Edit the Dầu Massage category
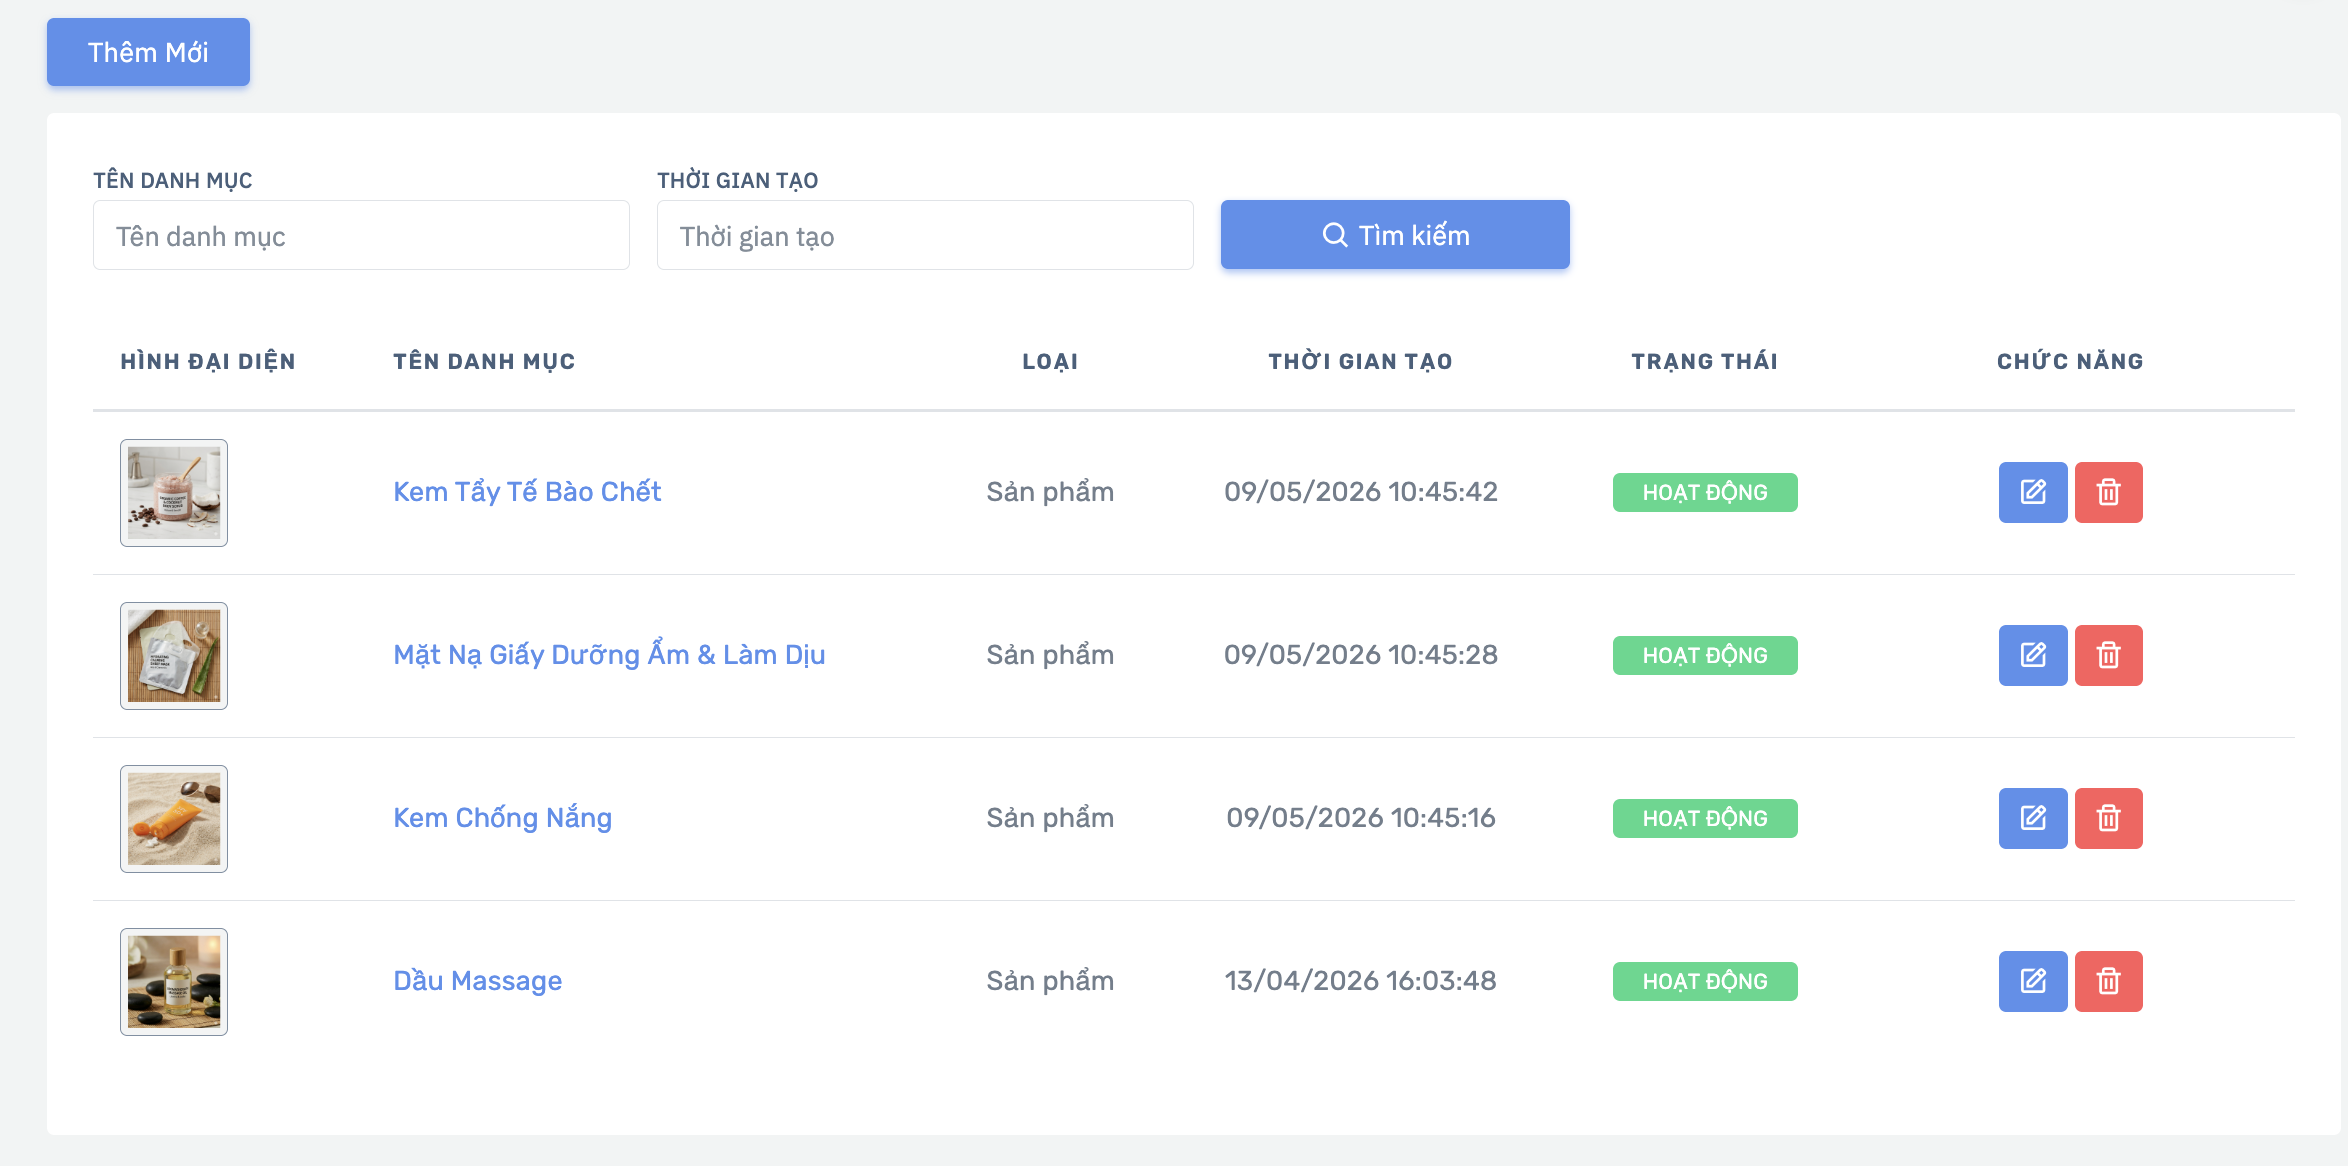This screenshot has width=2348, height=1166. click(x=2033, y=981)
